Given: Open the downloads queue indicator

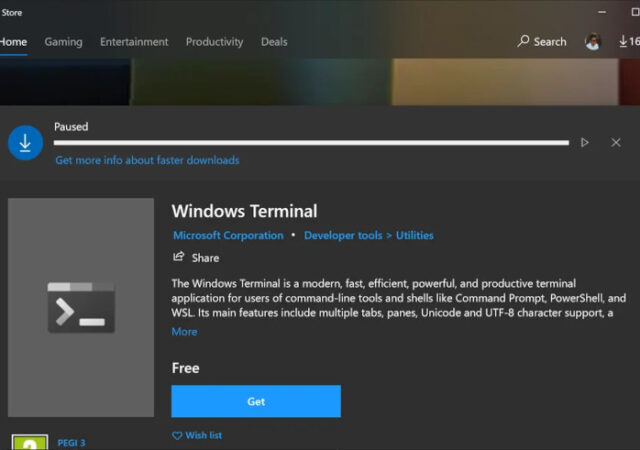Looking at the screenshot, I should pyautogui.click(x=629, y=41).
